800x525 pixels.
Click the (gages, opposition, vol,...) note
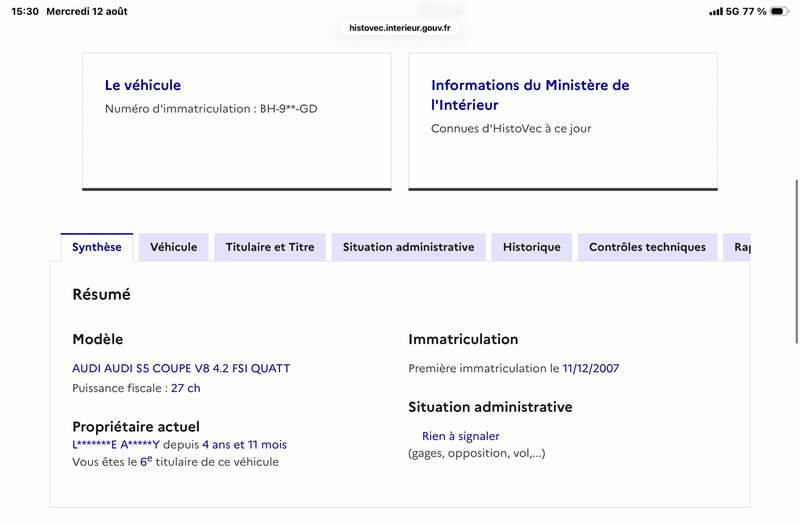(477, 453)
